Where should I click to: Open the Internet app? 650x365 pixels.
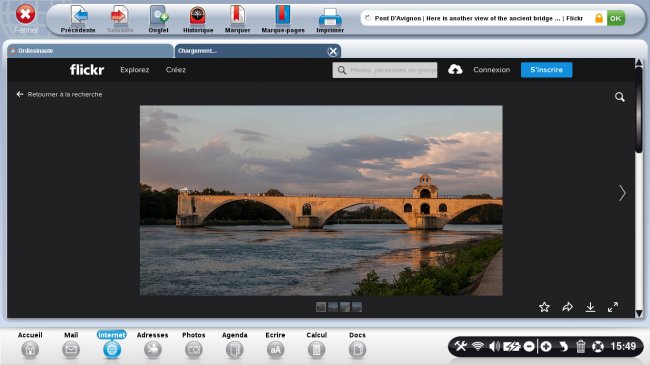[x=112, y=345]
